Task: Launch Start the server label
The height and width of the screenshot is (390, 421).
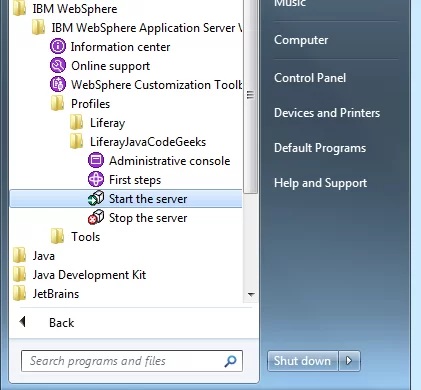Action: tap(148, 199)
